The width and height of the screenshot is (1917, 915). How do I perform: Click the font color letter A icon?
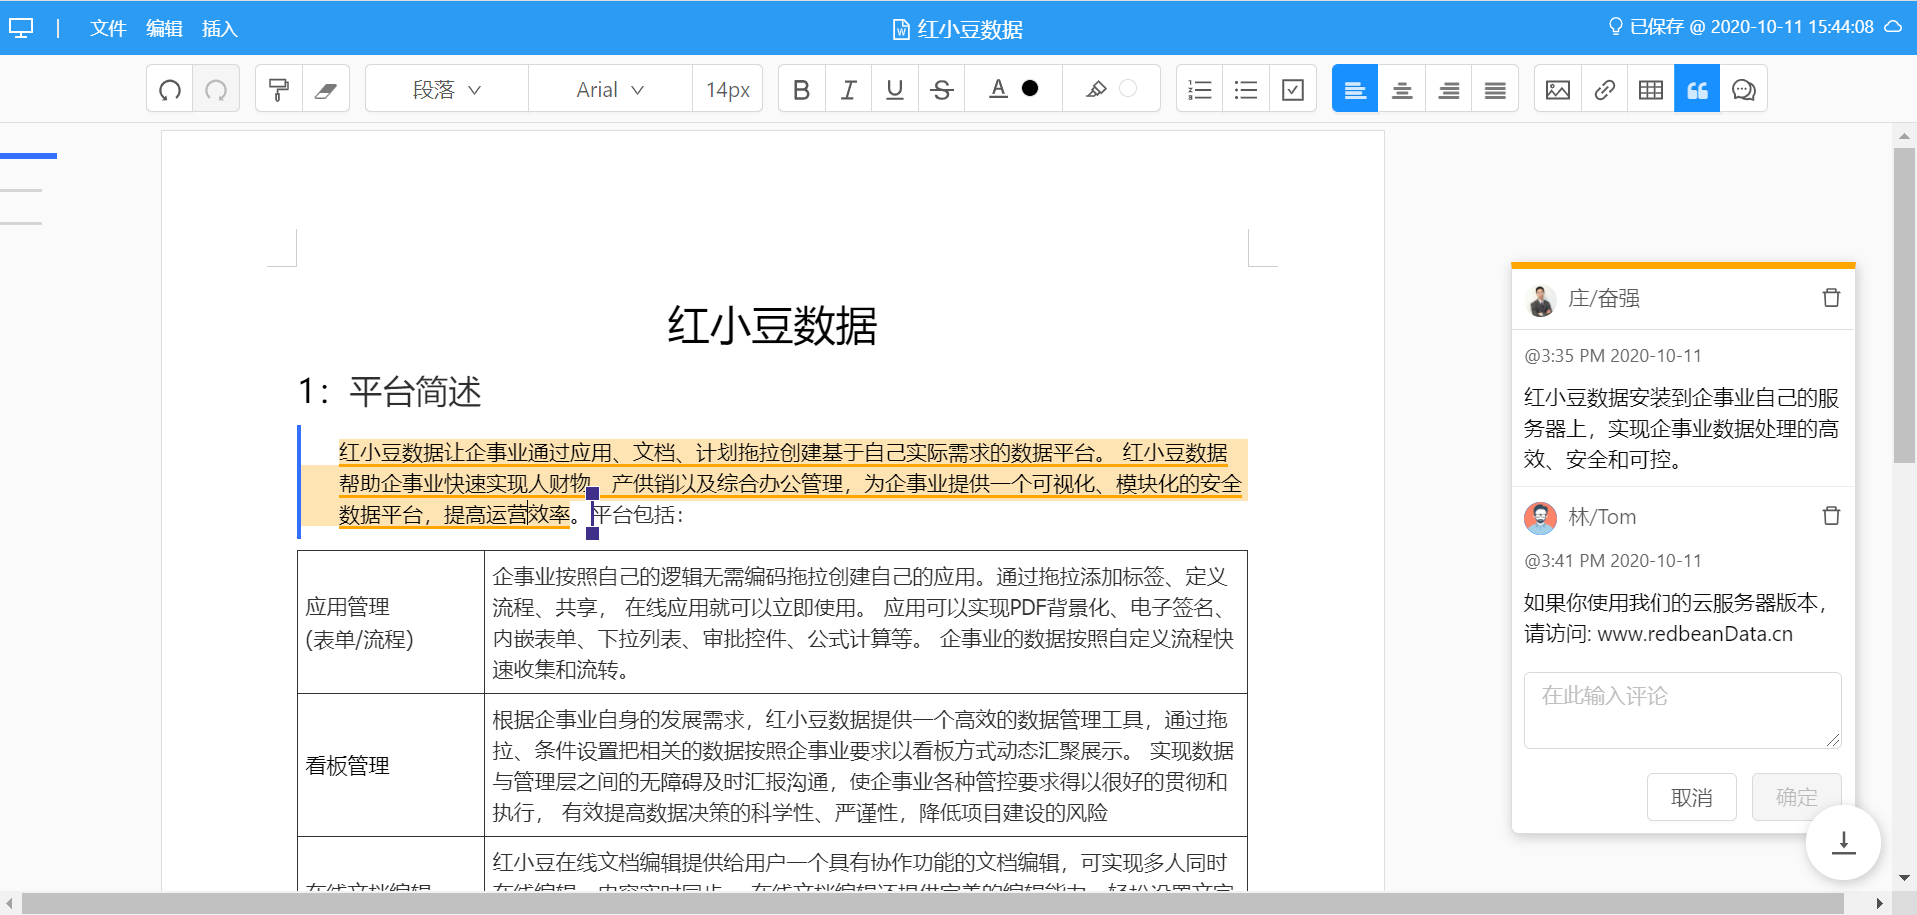[x=998, y=89]
